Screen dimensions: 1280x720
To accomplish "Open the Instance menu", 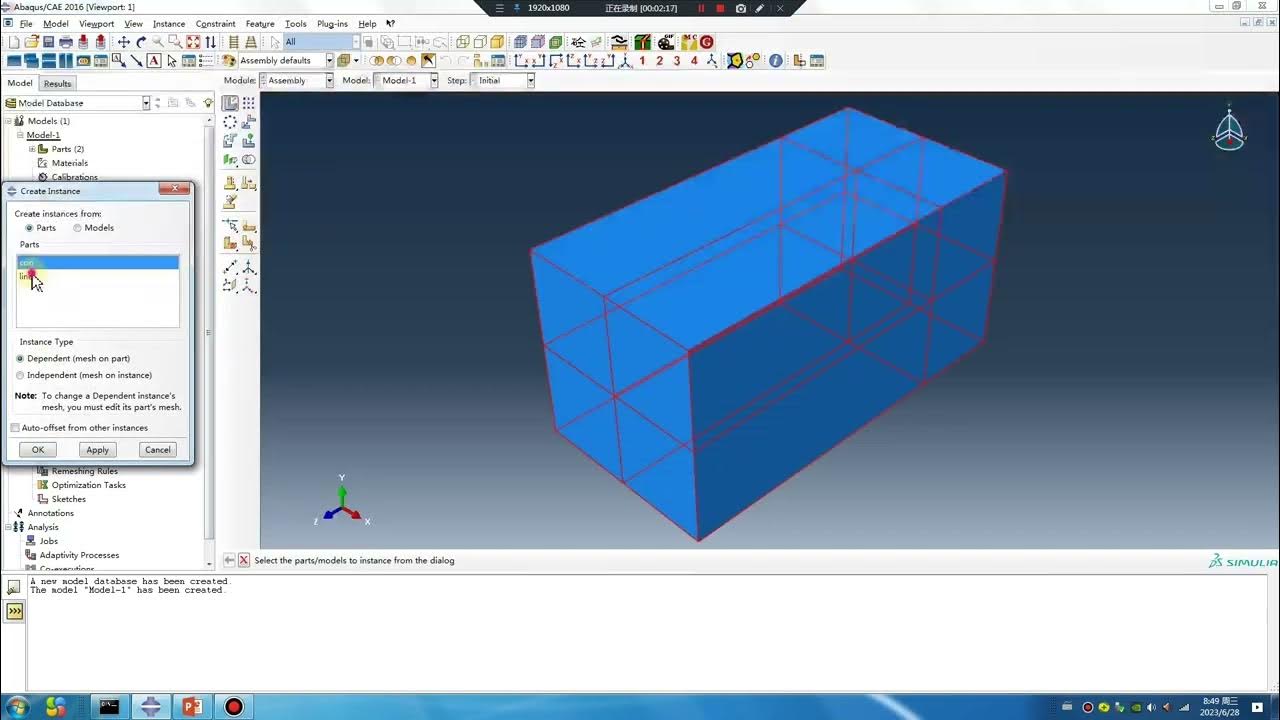I will [169, 23].
